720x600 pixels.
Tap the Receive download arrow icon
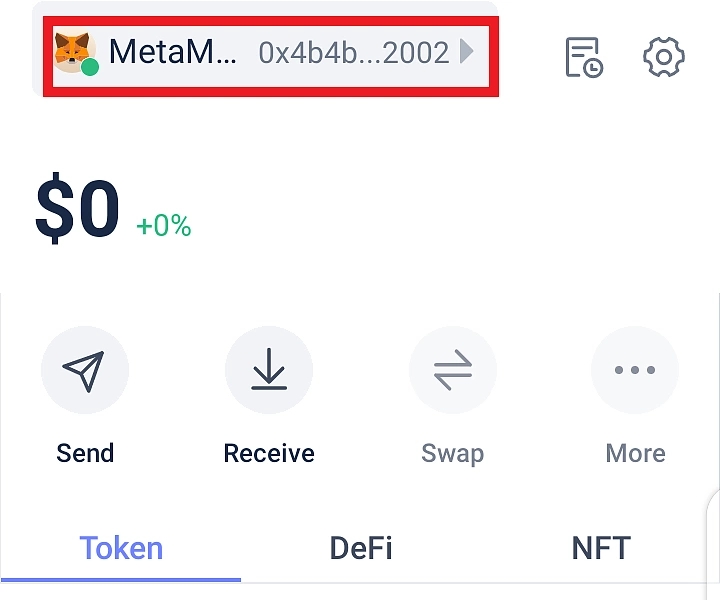(268, 371)
